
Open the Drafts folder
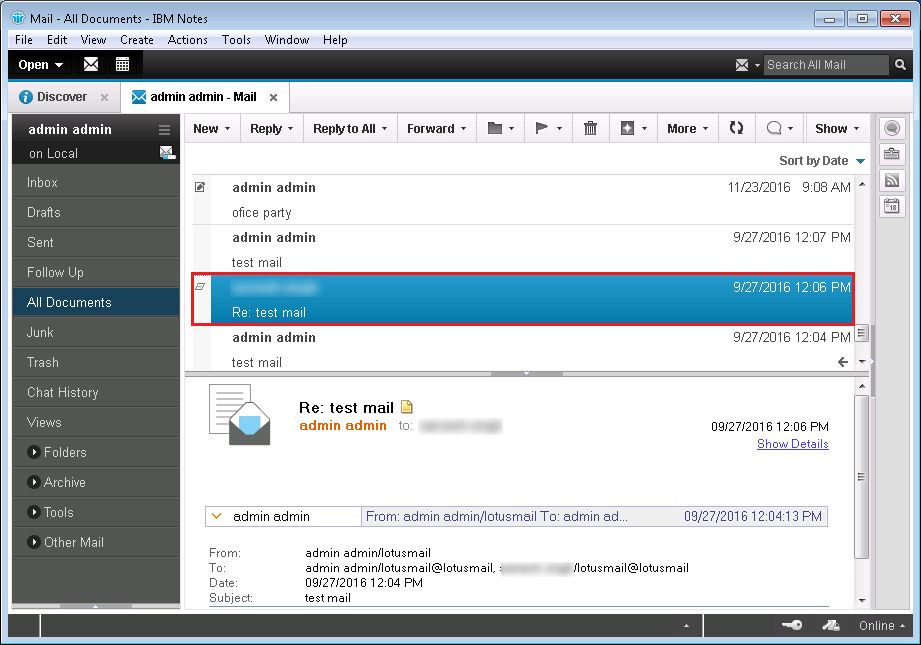pos(96,212)
